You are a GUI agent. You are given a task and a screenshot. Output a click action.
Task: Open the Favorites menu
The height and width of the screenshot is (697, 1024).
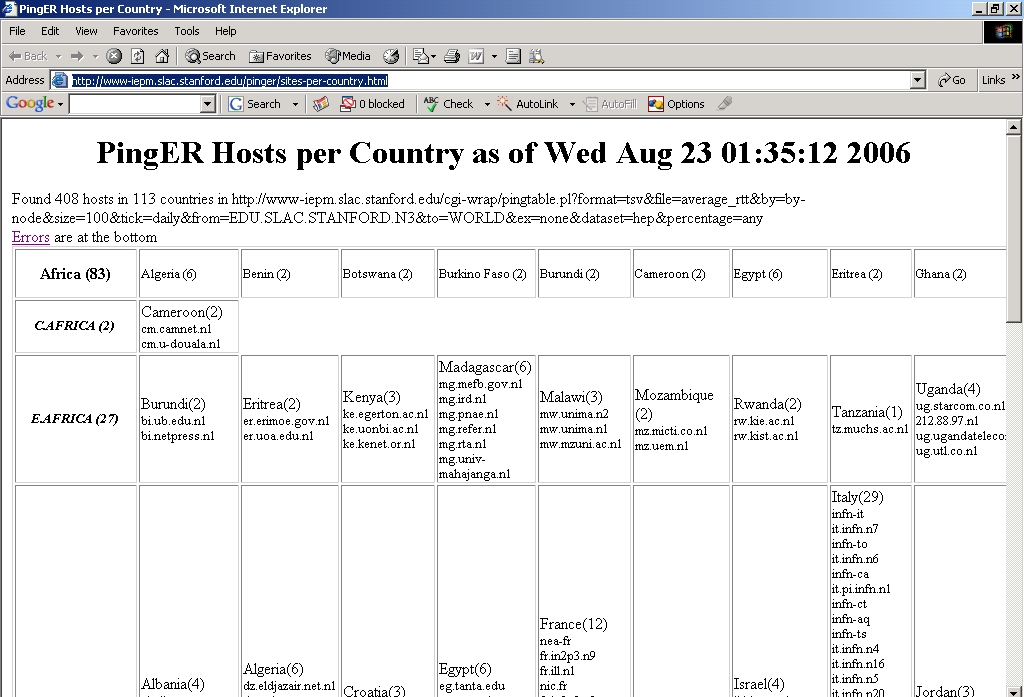135,31
